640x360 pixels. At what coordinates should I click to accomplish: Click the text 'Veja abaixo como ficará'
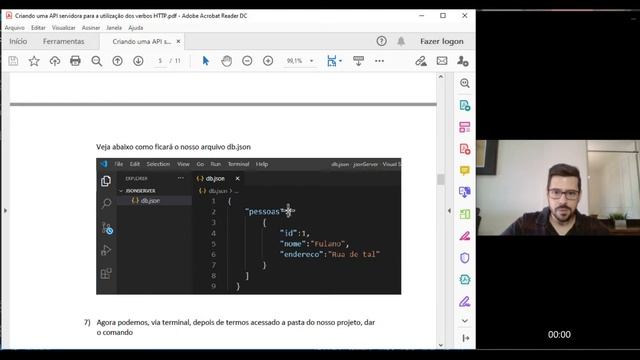point(134,147)
